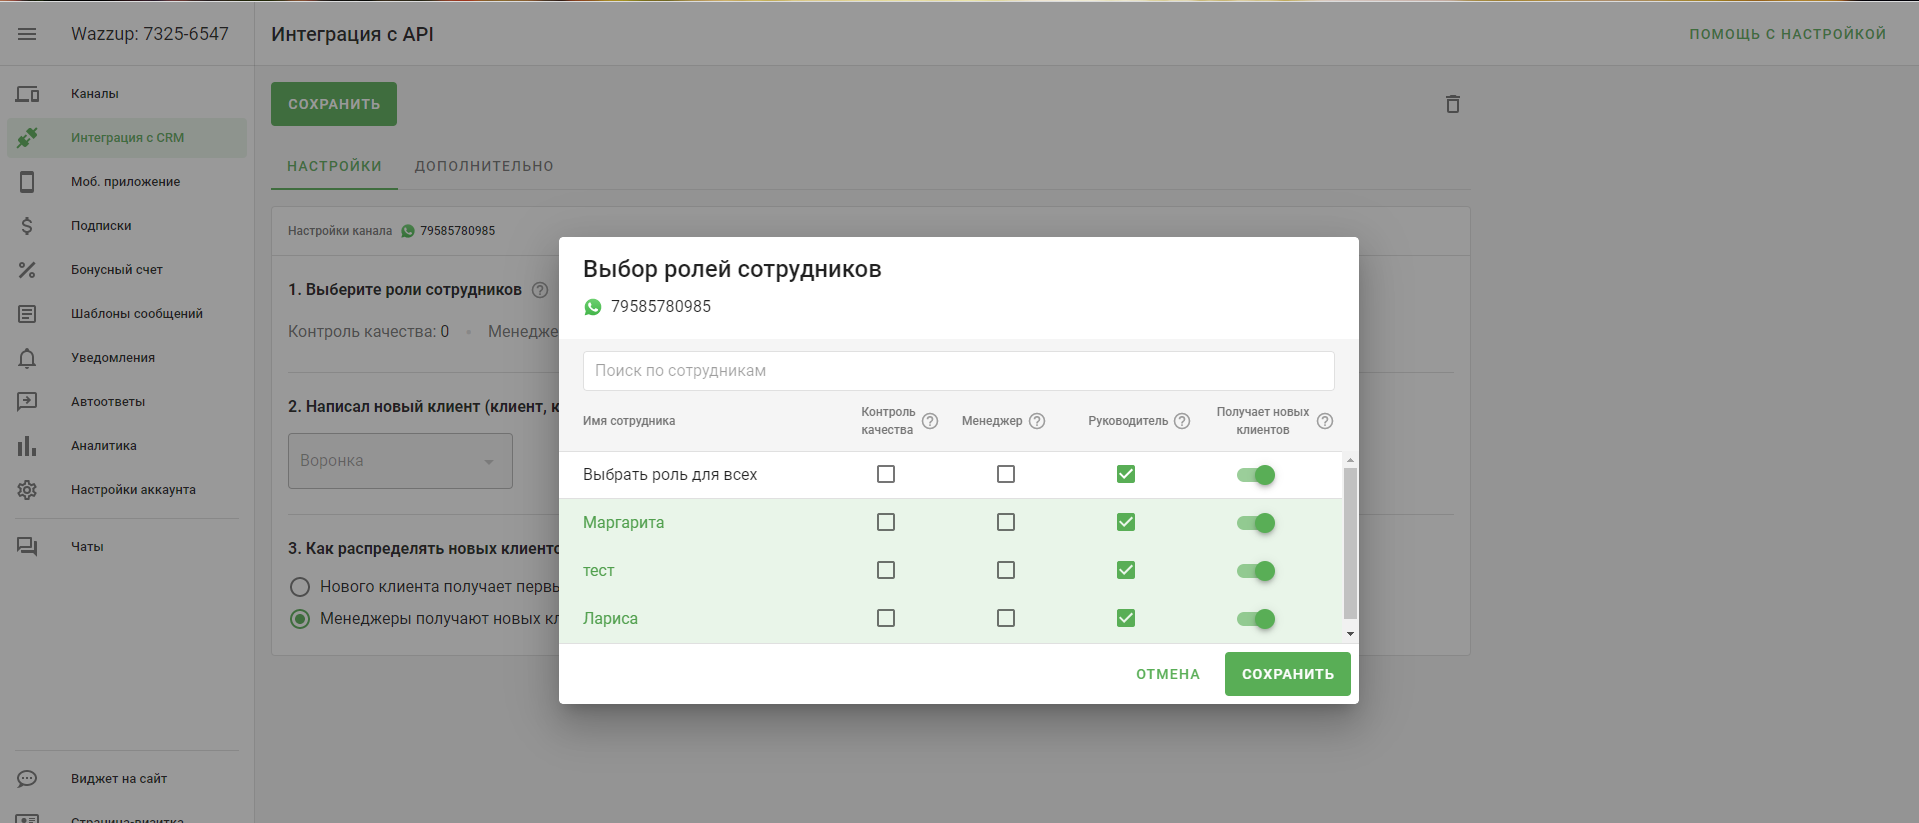Open Шаблоны сообщений menu item

click(136, 314)
